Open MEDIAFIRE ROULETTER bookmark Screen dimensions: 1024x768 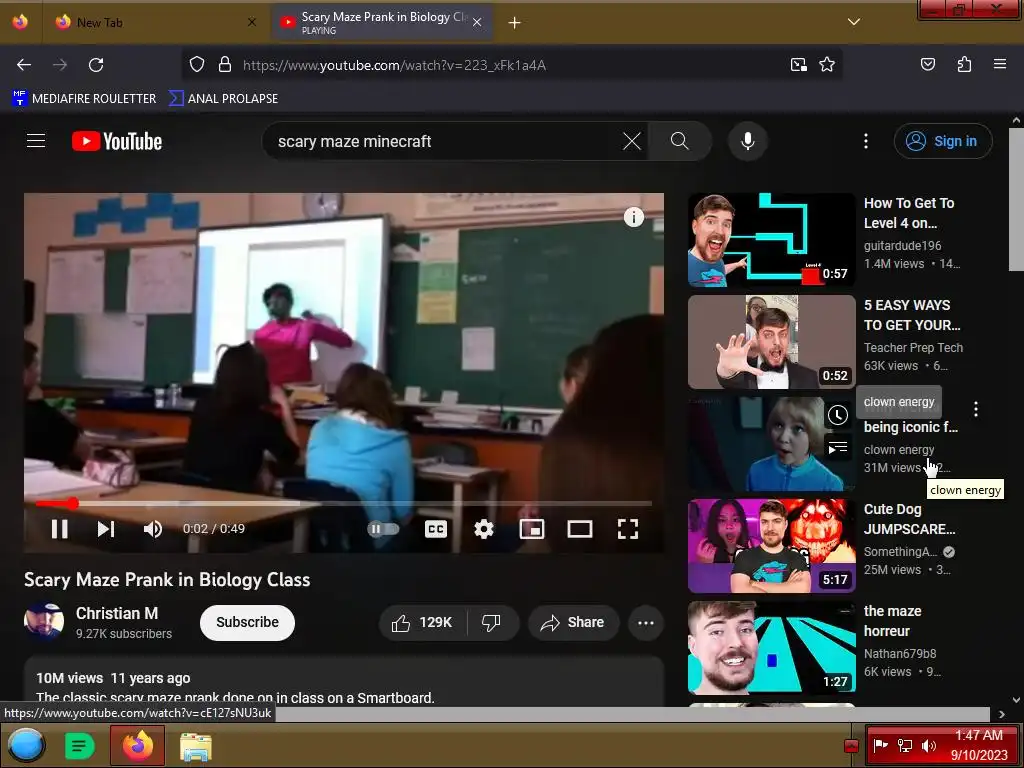tap(84, 99)
